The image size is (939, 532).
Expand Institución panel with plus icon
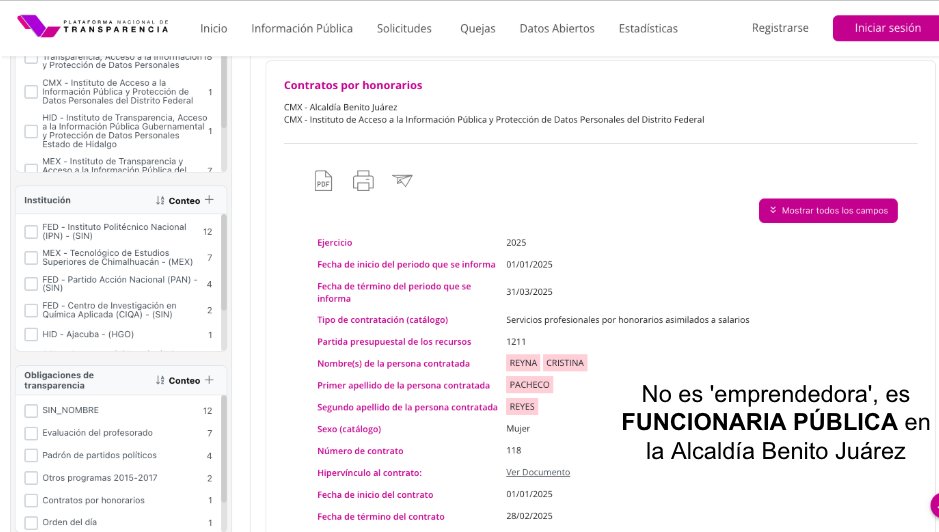pos(209,200)
